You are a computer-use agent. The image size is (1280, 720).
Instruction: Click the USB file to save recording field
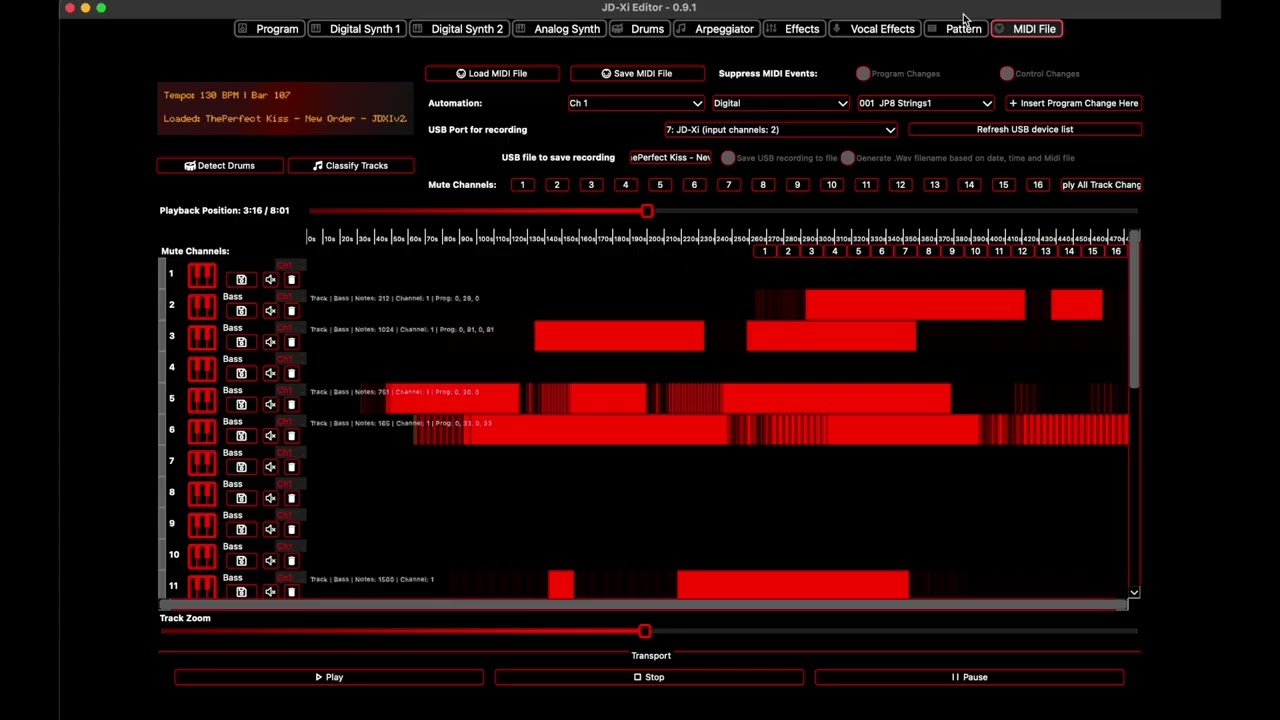click(x=670, y=158)
